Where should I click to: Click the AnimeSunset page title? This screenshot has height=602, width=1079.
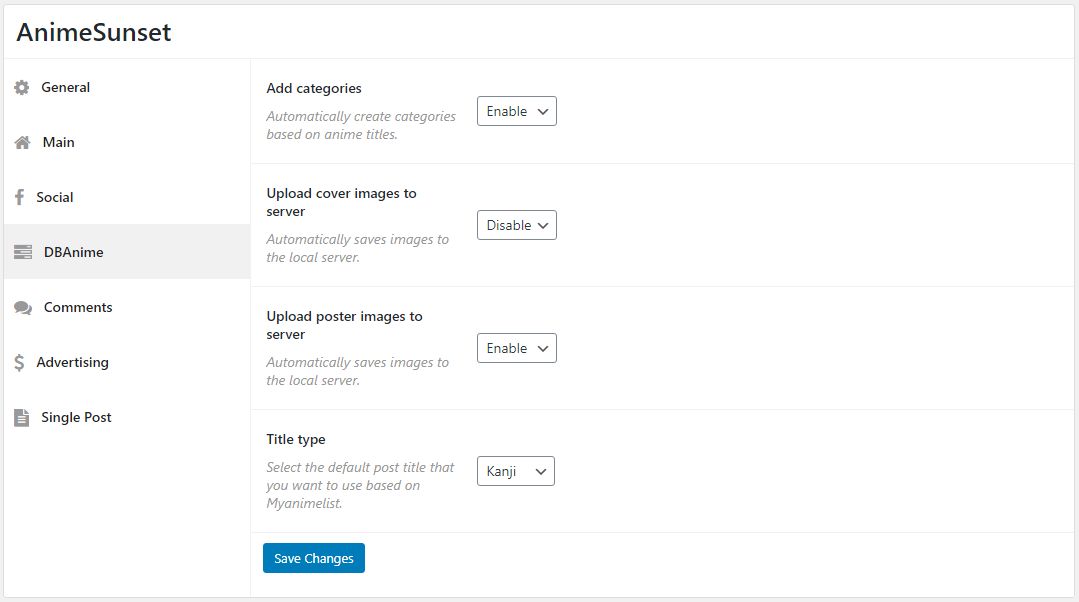click(x=94, y=33)
